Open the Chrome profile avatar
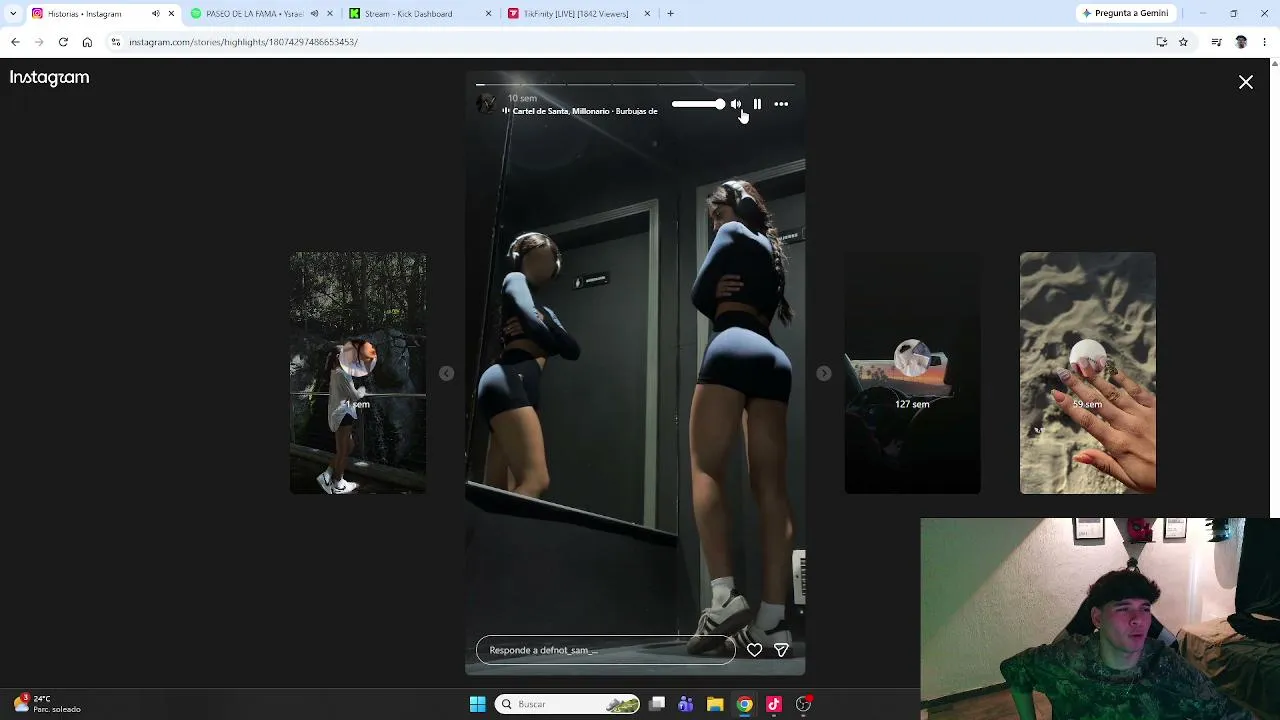 (x=1241, y=42)
